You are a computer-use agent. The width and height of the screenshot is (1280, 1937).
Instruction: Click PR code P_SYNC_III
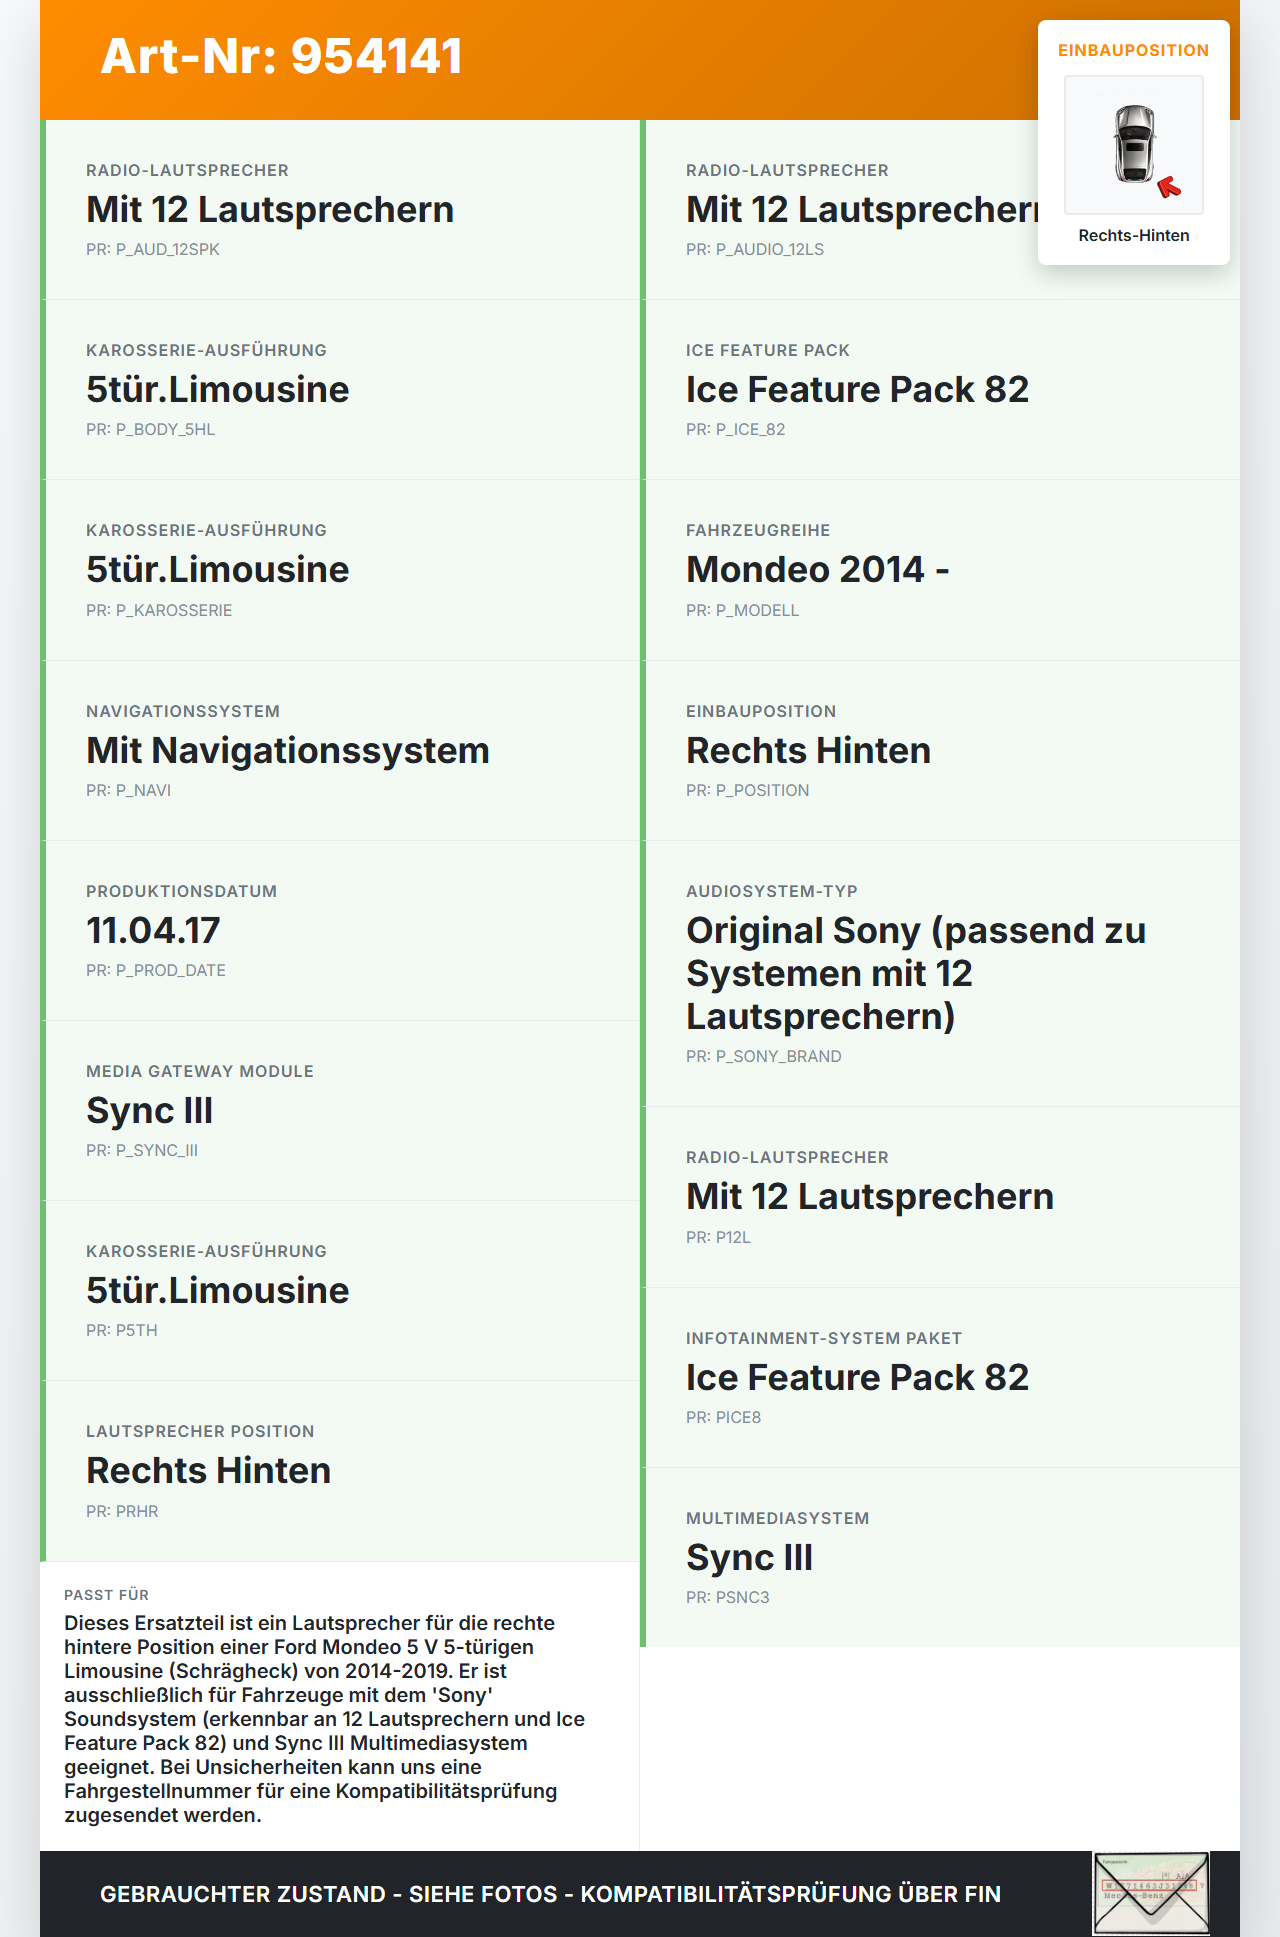[142, 1150]
